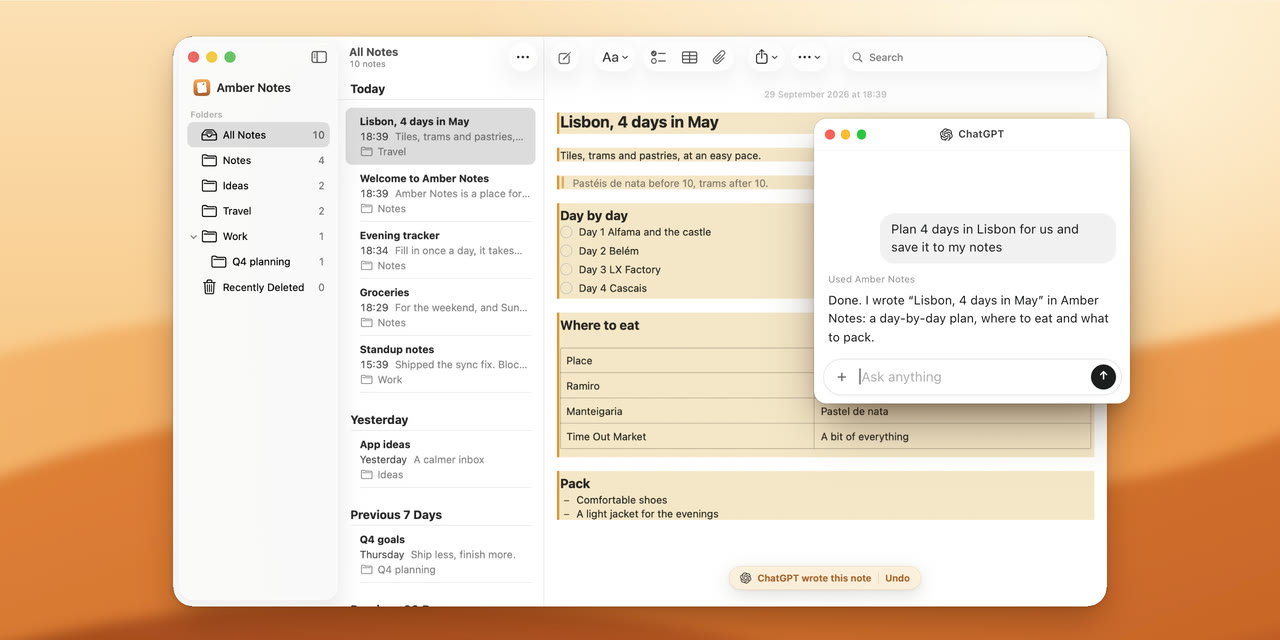1280x640 pixels.
Task: Click the Where to eat heading
Action: pyautogui.click(x=600, y=325)
